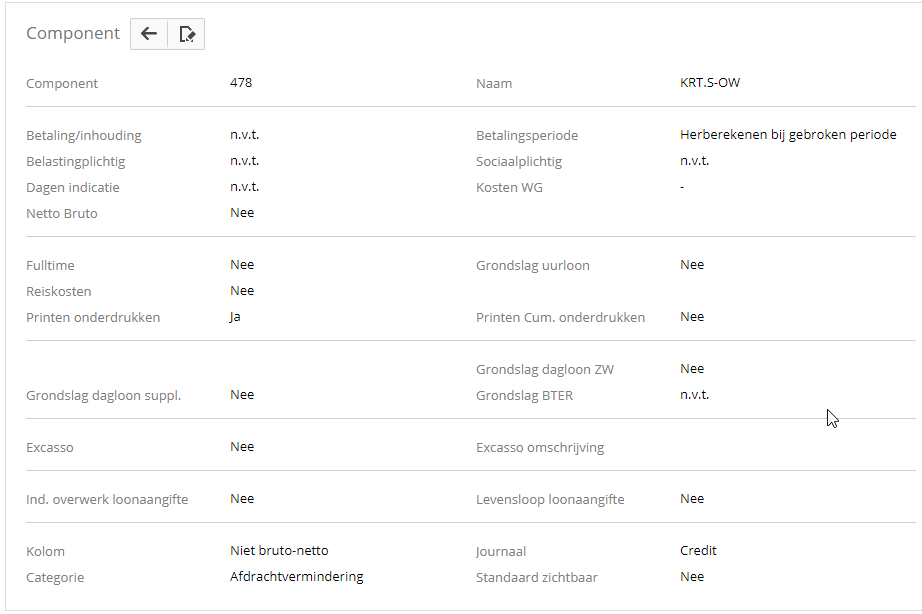Viewport: 922px width, 614px height.
Task: Click the Excasso omschrijving label
Action: [540, 447]
